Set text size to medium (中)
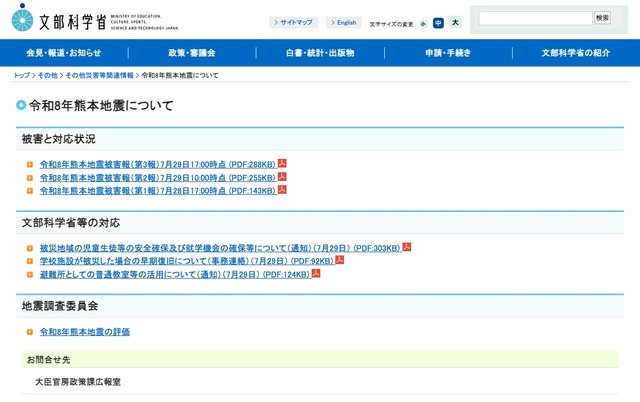Image resolution: width=640 pixels, height=402 pixels. click(438, 23)
